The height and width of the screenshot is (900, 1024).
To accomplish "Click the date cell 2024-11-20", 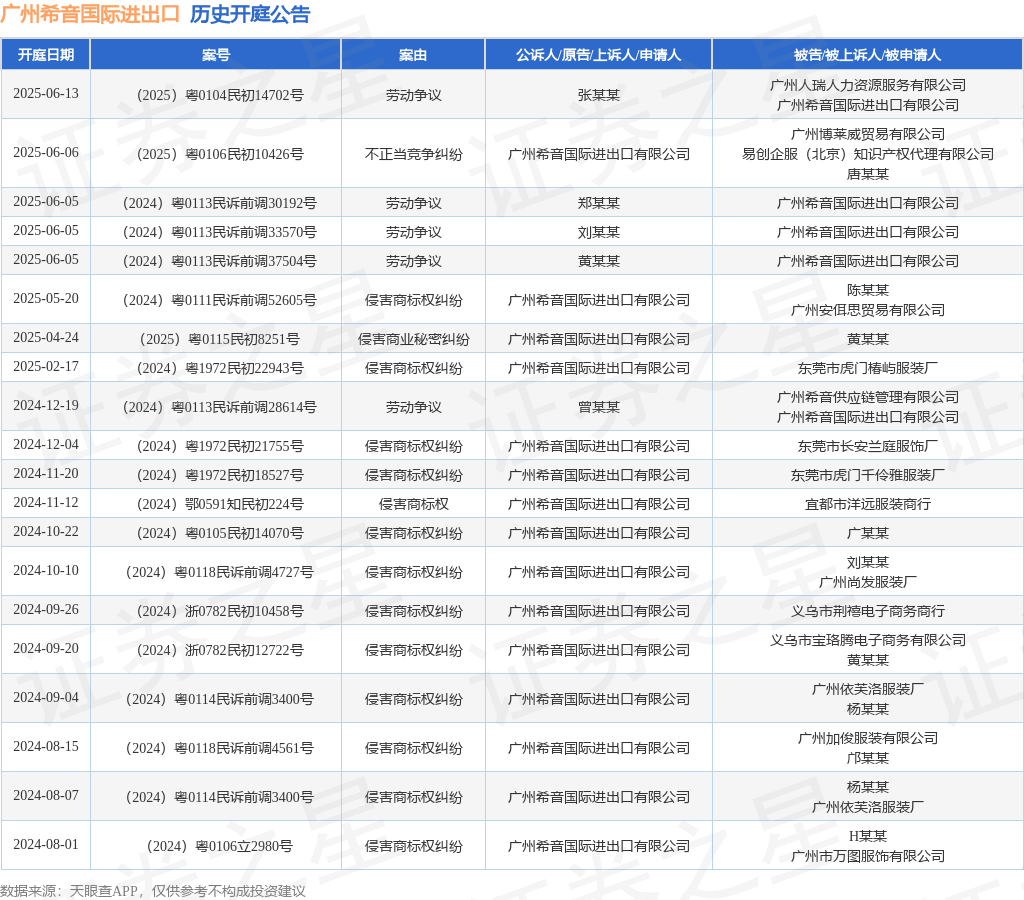I will 46,474.
